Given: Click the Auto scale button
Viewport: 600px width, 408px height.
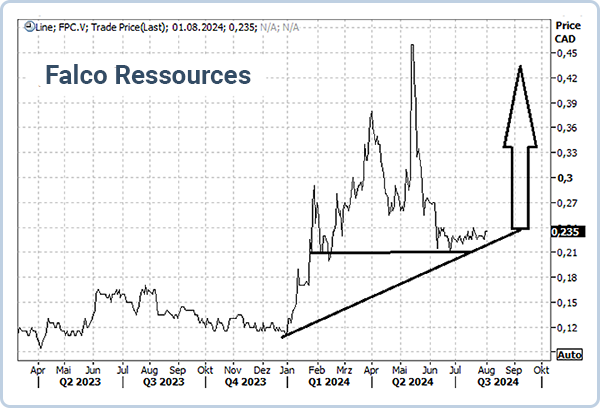Looking at the screenshot, I should pos(569,355).
